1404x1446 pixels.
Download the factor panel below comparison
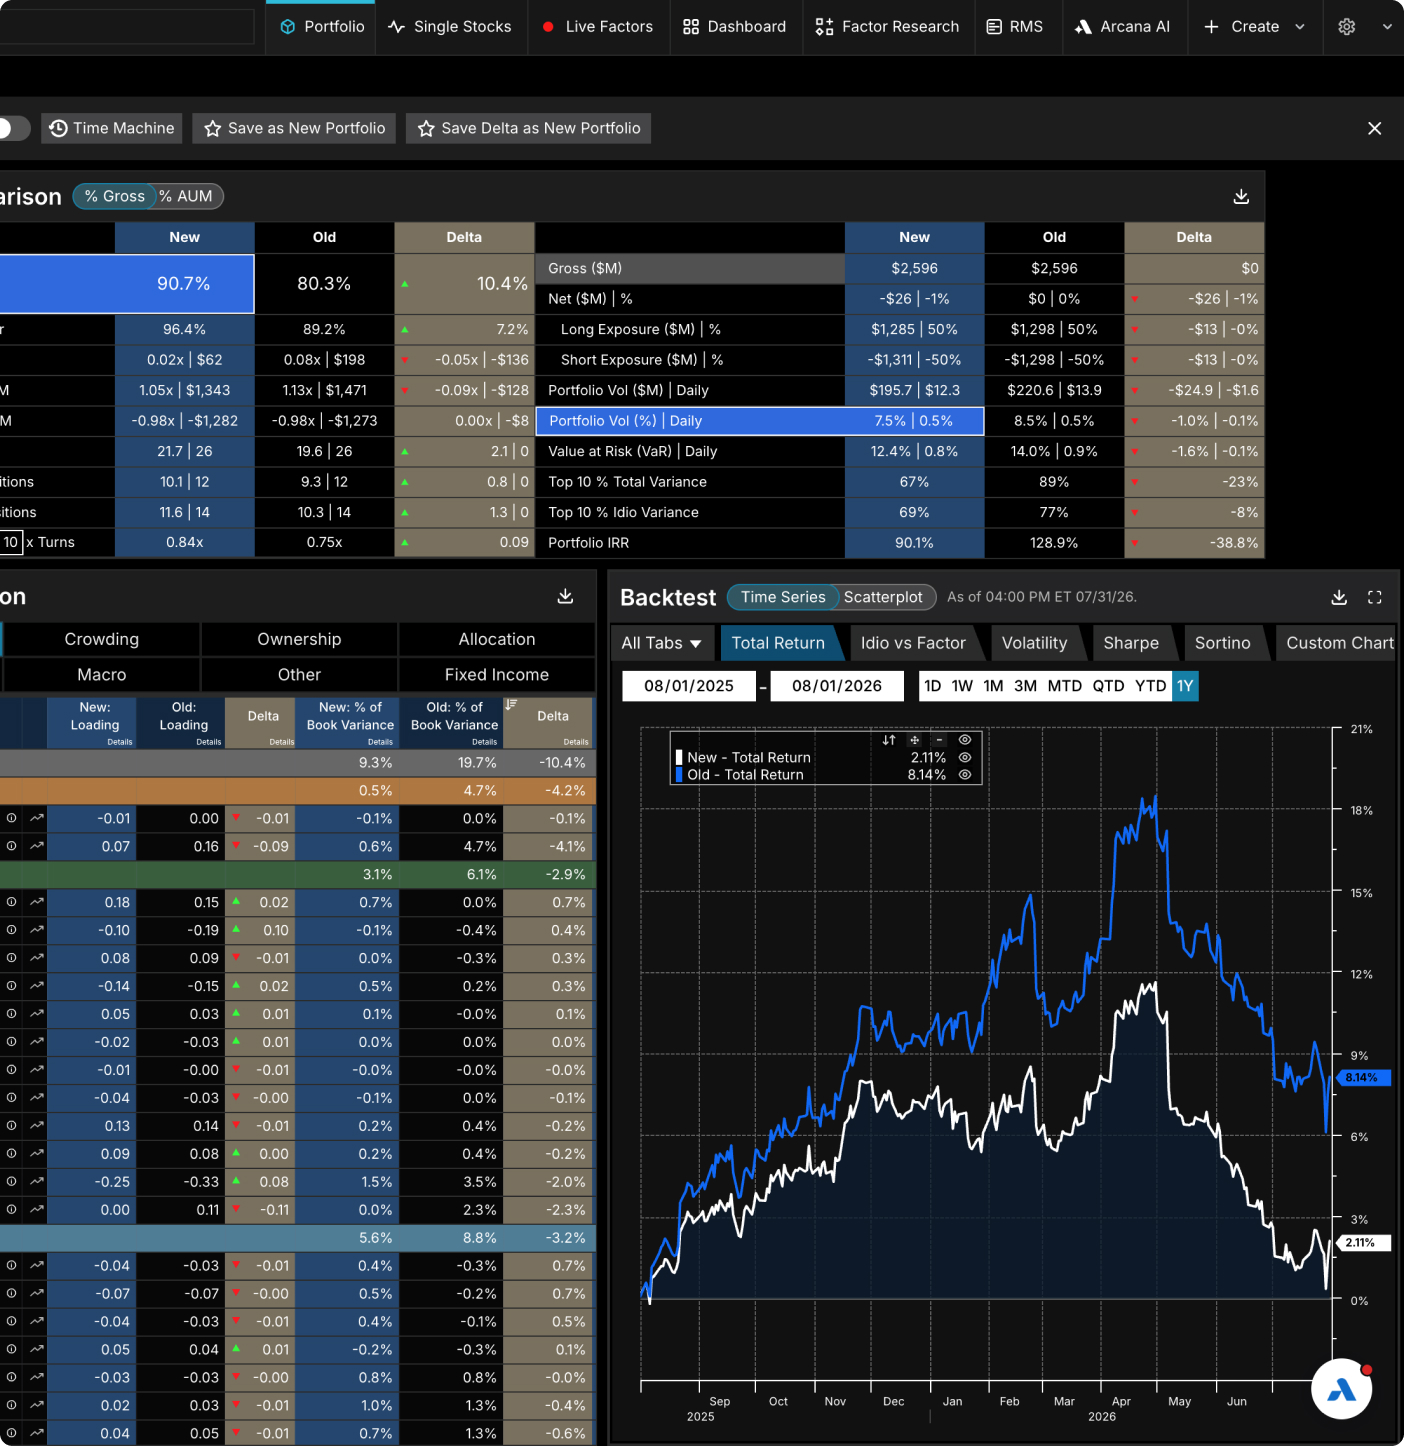[x=565, y=596]
